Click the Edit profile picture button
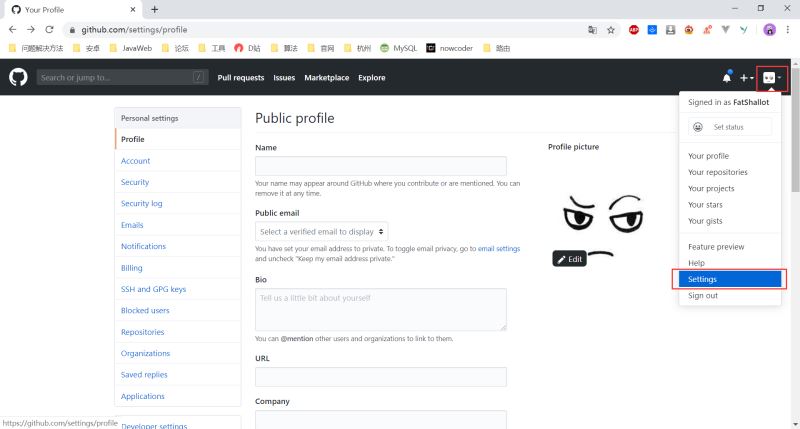The width and height of the screenshot is (800, 429). pos(569,259)
